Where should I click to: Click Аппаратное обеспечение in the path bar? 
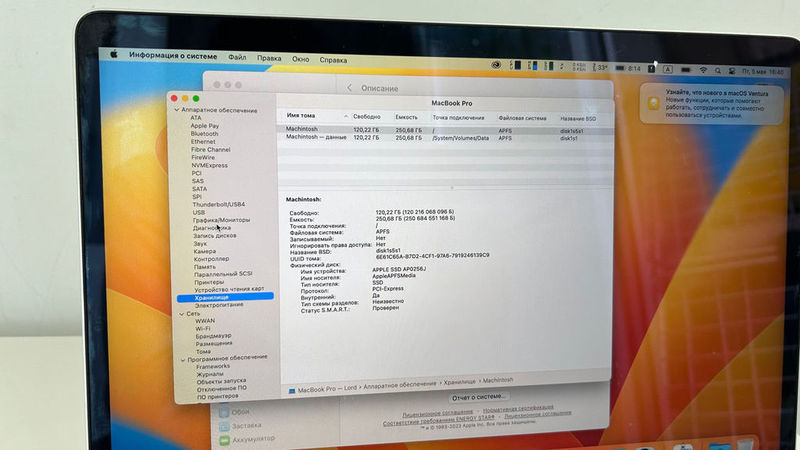click(x=399, y=385)
